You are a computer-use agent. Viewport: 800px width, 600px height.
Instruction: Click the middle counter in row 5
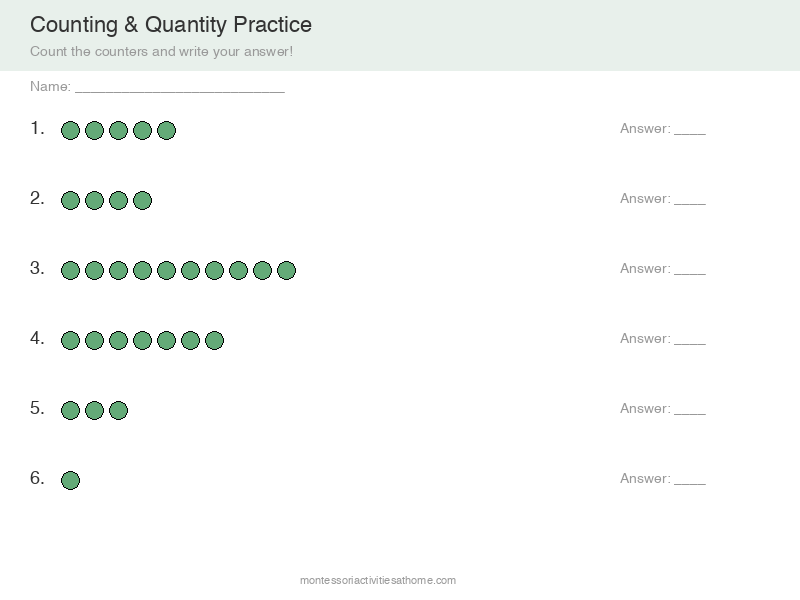[94, 410]
